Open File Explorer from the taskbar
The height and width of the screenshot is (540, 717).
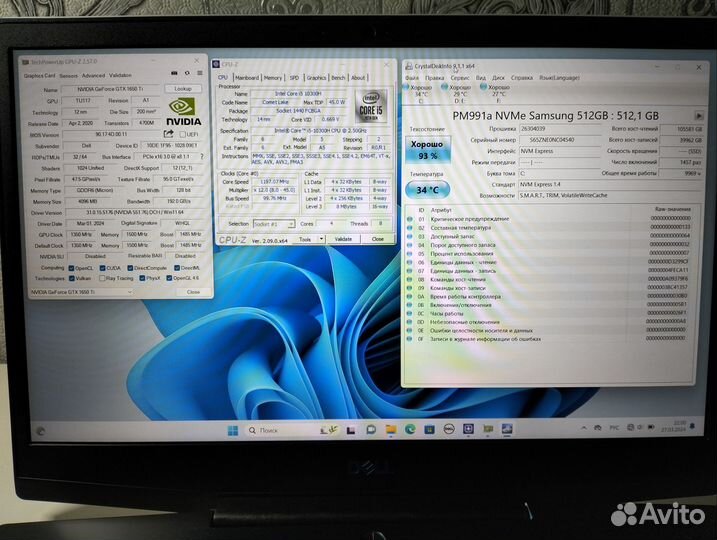click(391, 429)
